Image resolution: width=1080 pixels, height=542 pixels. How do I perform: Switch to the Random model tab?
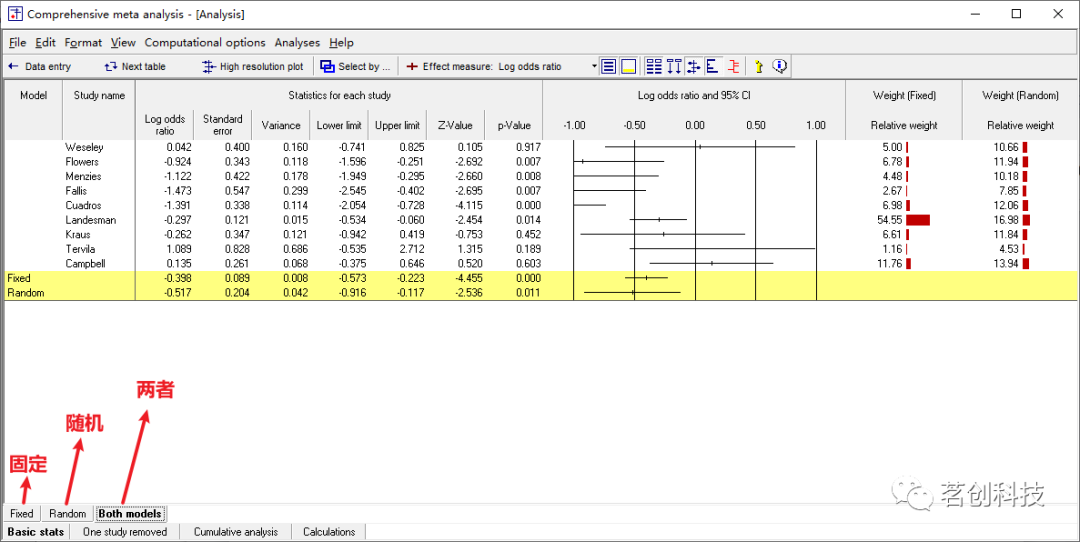(x=68, y=514)
